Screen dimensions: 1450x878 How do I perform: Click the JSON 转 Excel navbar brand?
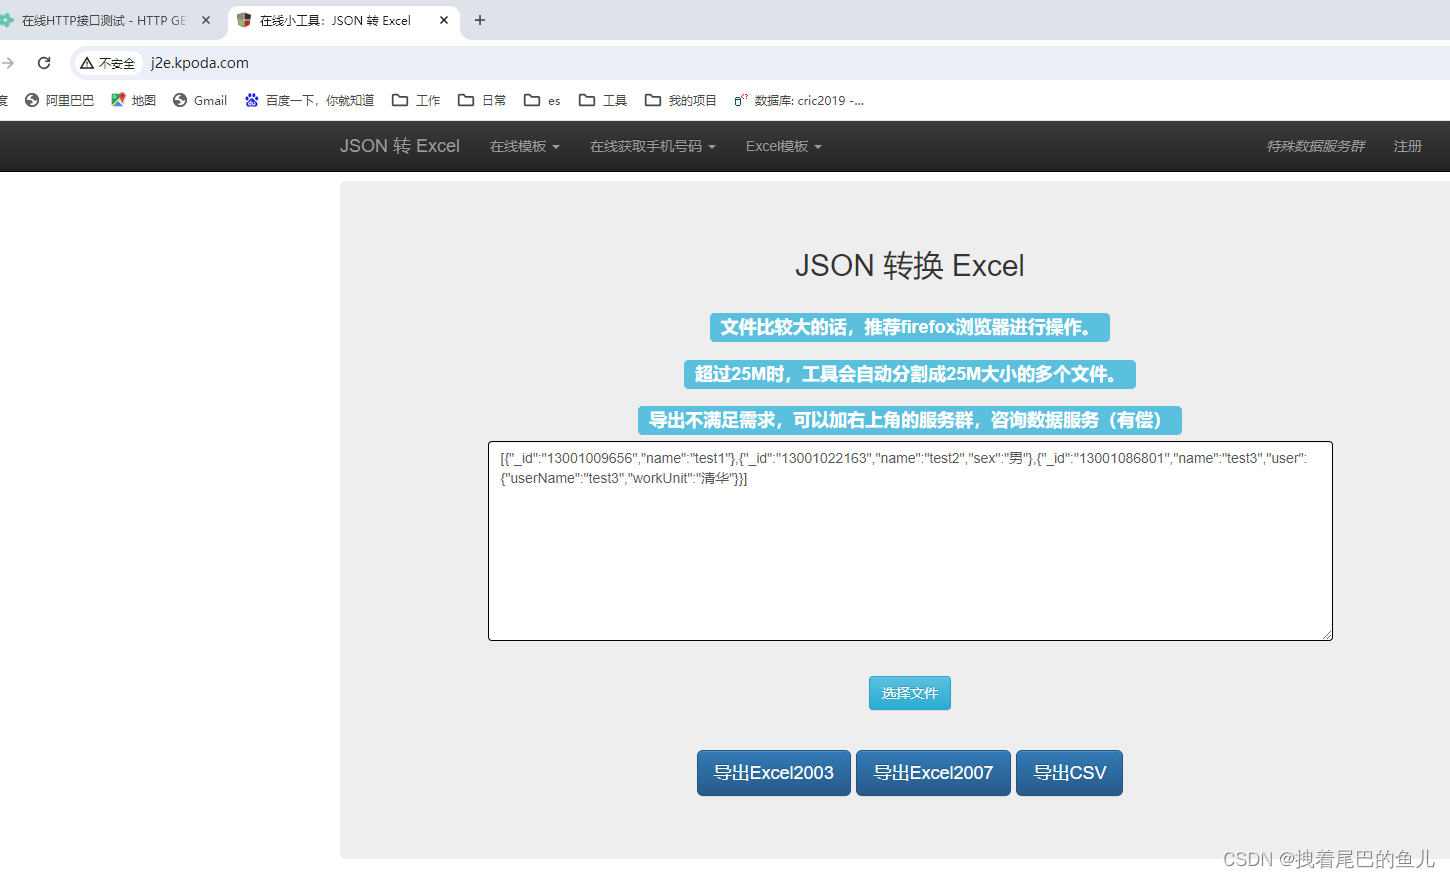(400, 146)
